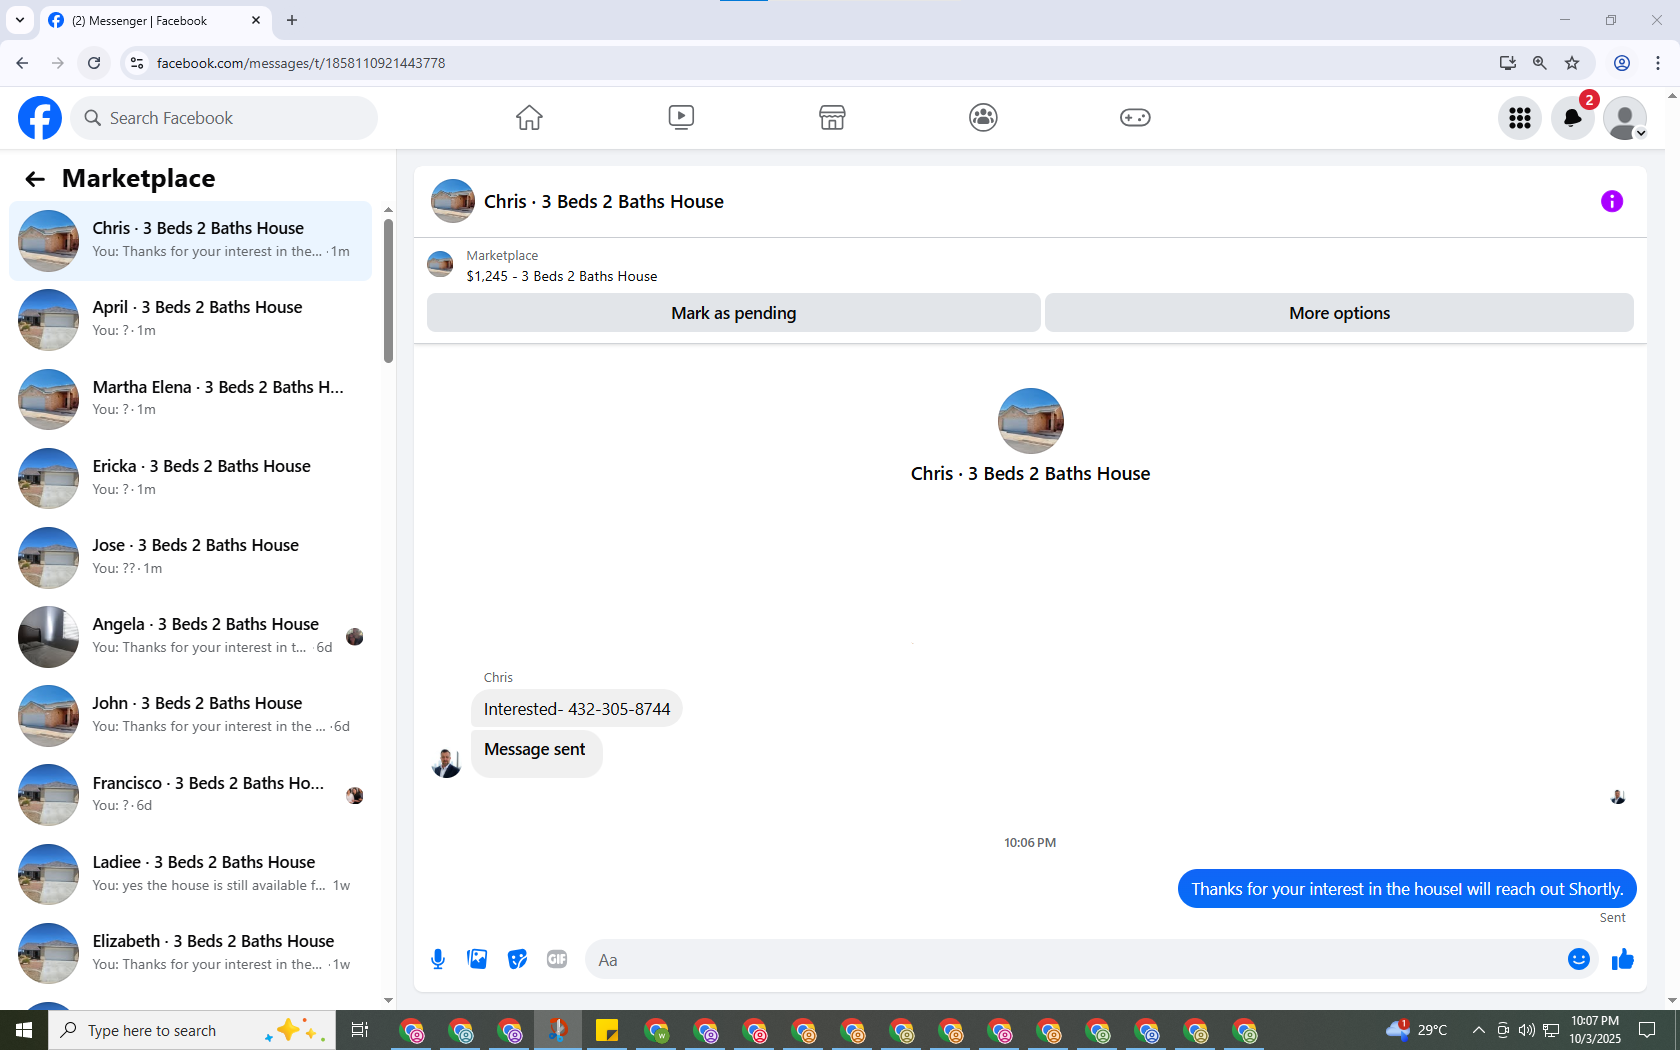Open the emoji picker

click(x=1579, y=960)
